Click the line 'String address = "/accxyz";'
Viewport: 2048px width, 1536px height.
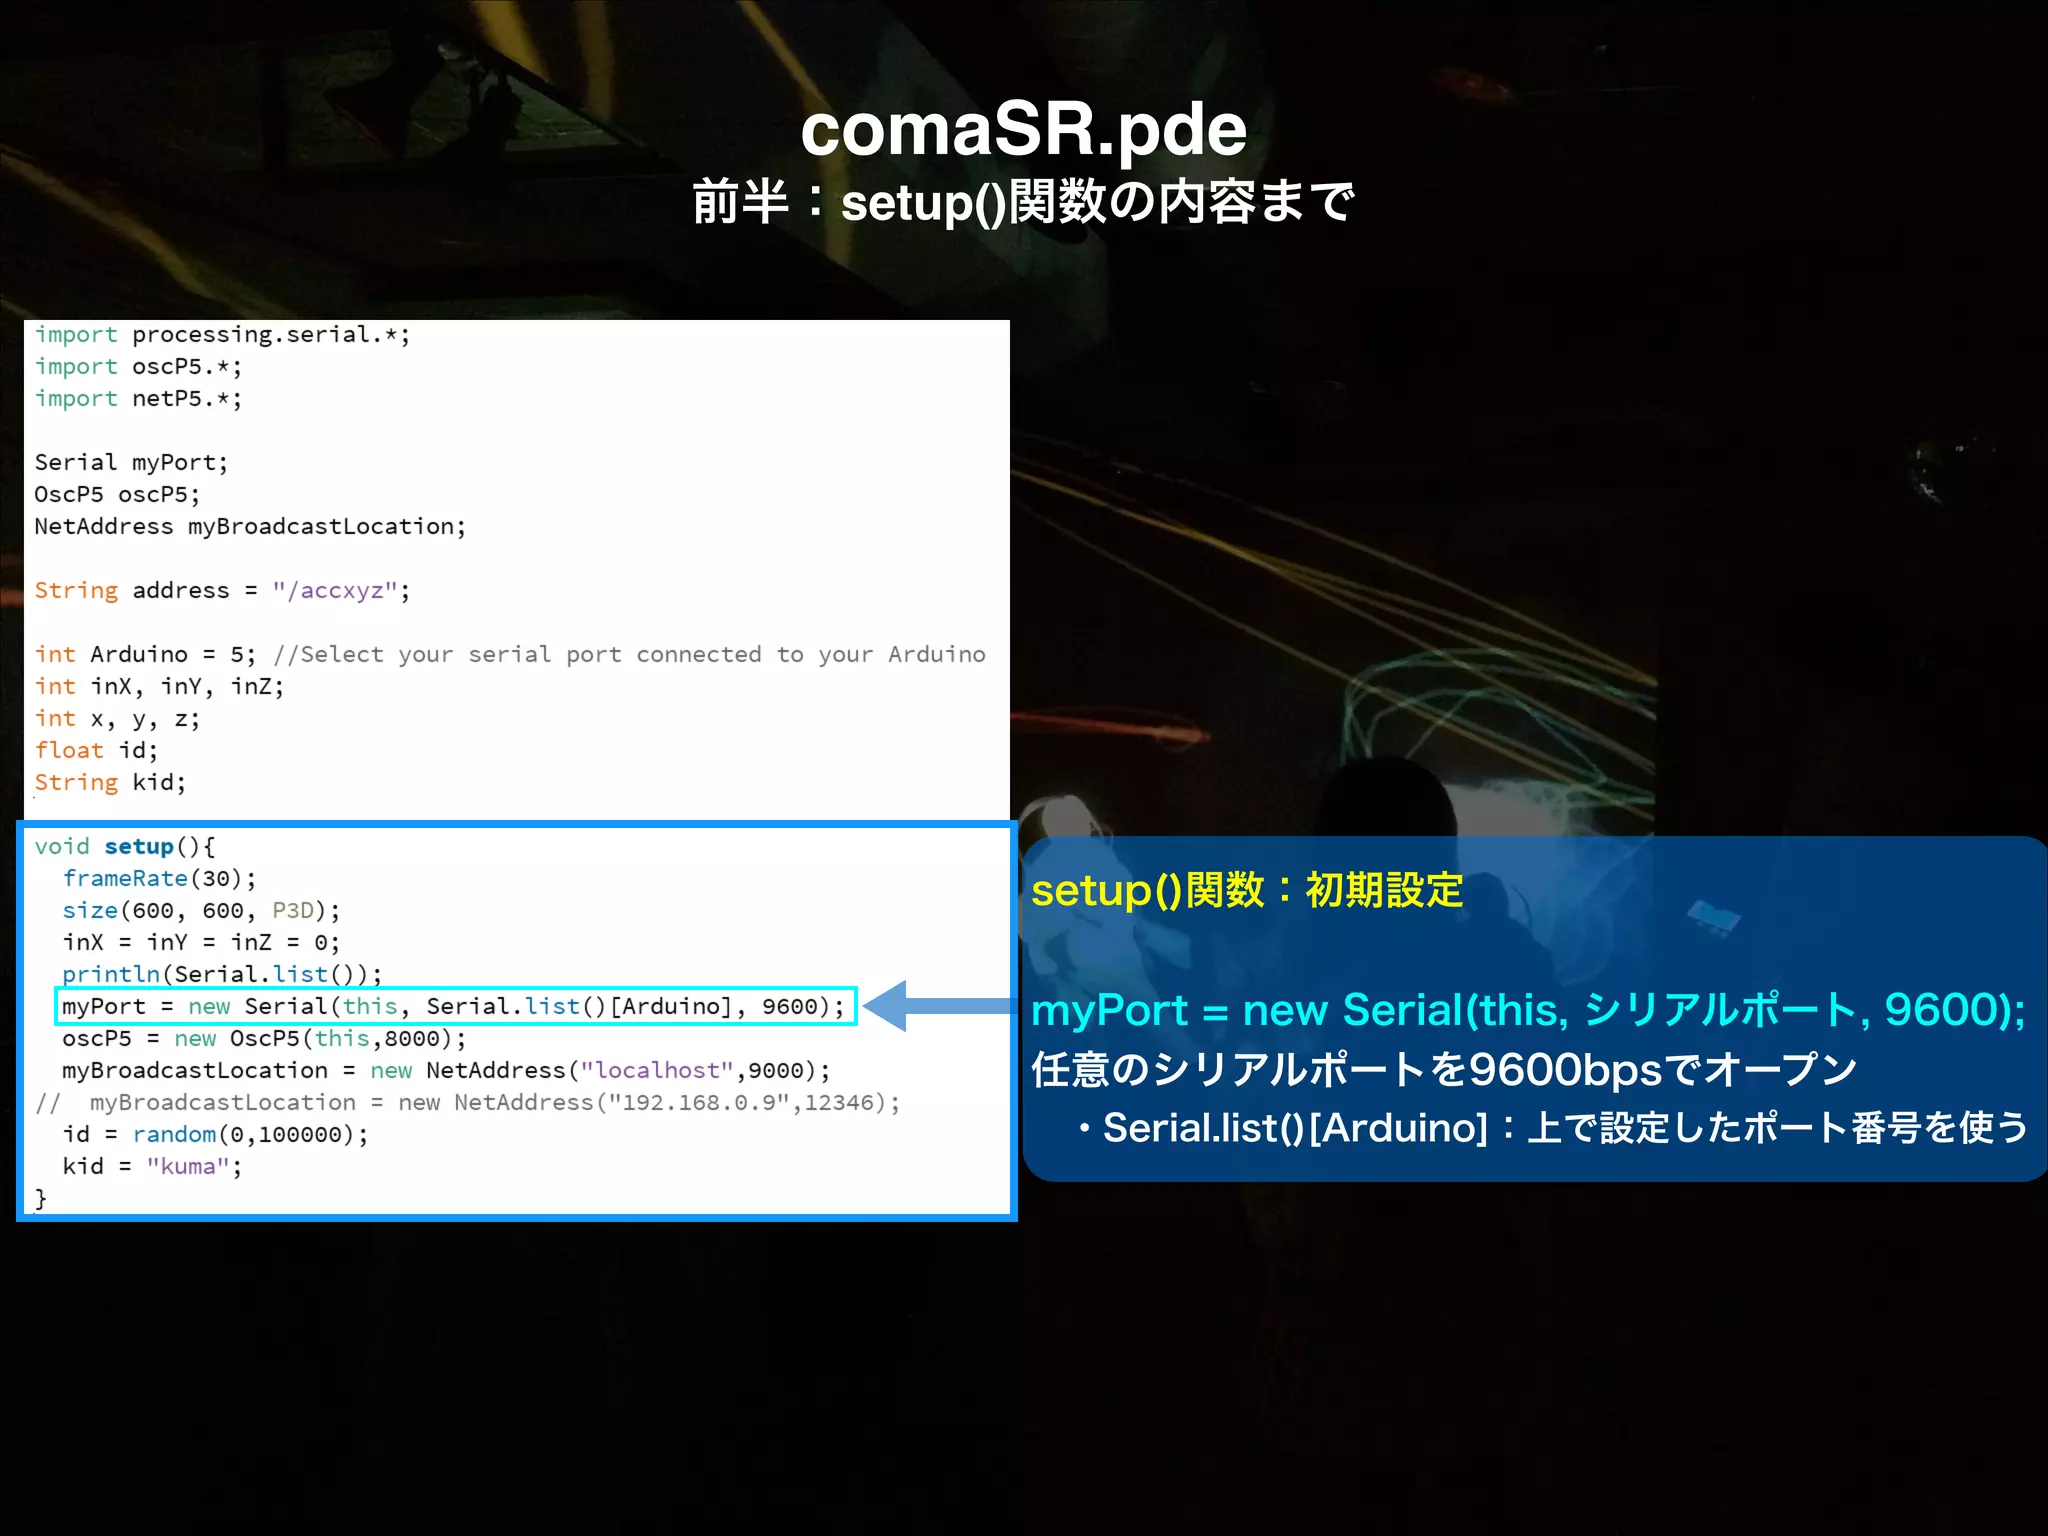(222, 591)
